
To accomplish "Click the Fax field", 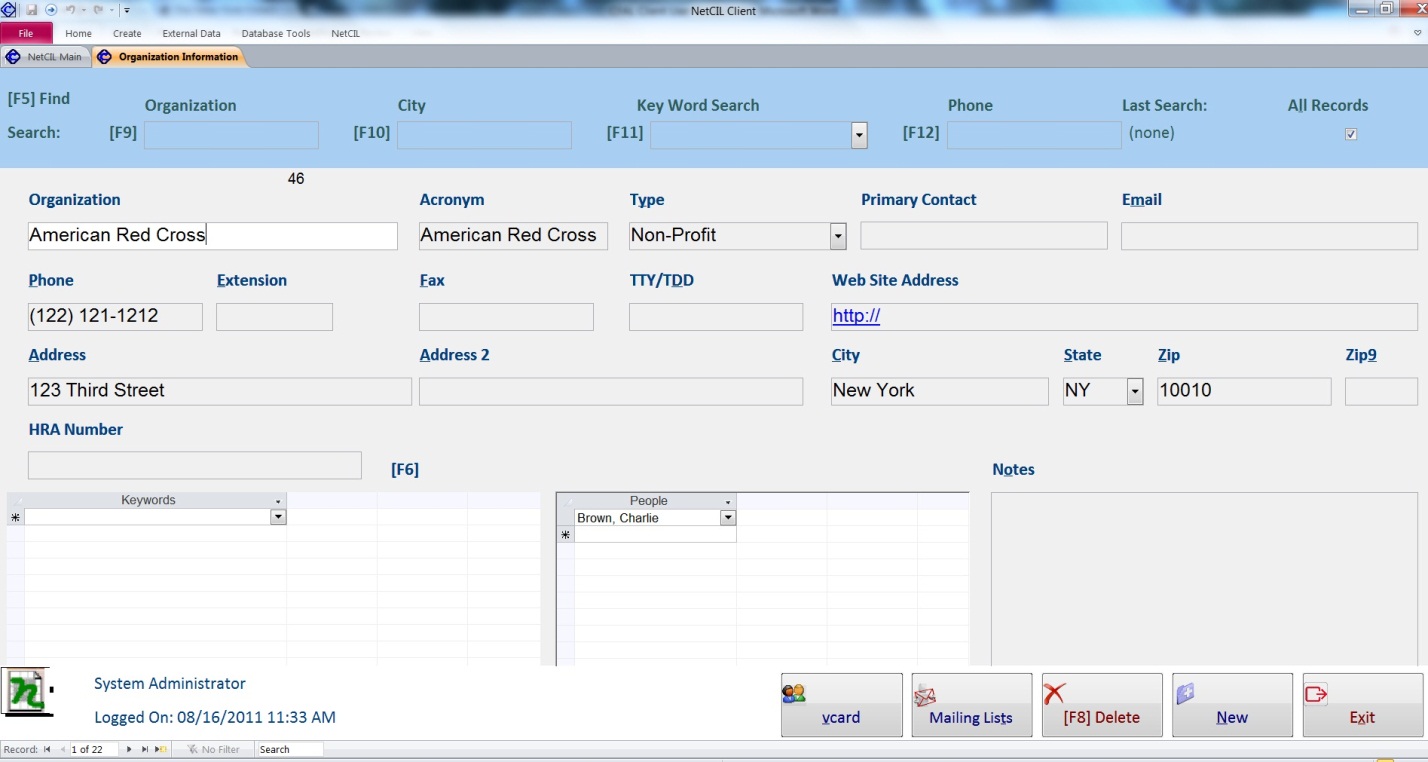I will pyautogui.click(x=506, y=317).
